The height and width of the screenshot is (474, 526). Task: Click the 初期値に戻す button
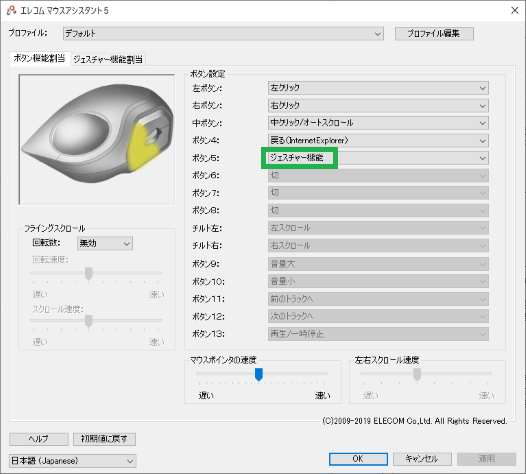pos(104,439)
